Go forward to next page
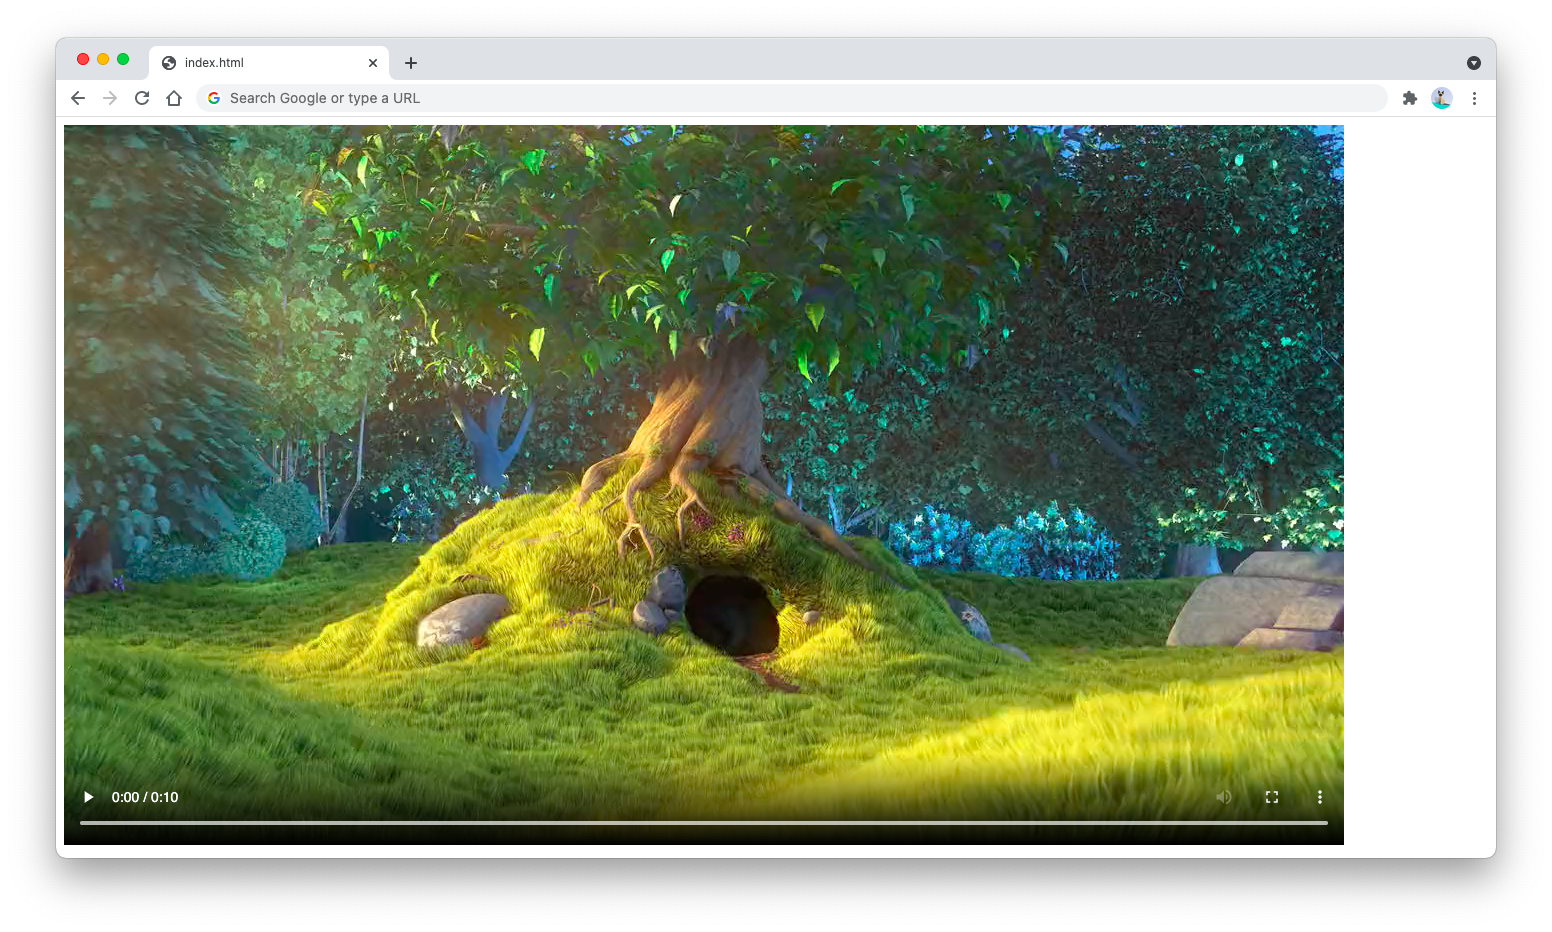 pyautogui.click(x=110, y=98)
